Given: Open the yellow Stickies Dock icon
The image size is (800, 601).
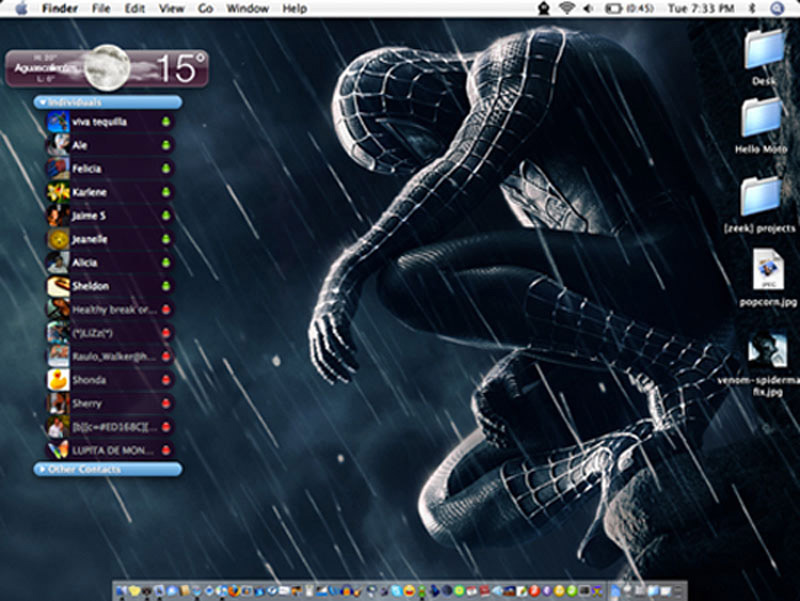Looking at the screenshot, I should (x=134, y=591).
